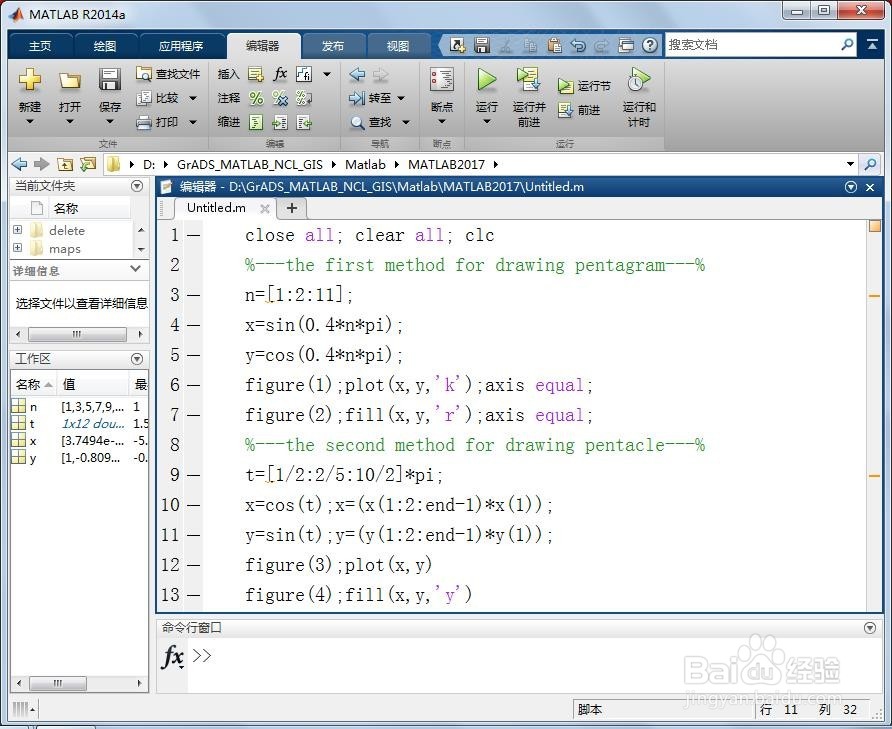Add a new editor tab with plus button
Screen dimensions: 892x729
pos(292,208)
